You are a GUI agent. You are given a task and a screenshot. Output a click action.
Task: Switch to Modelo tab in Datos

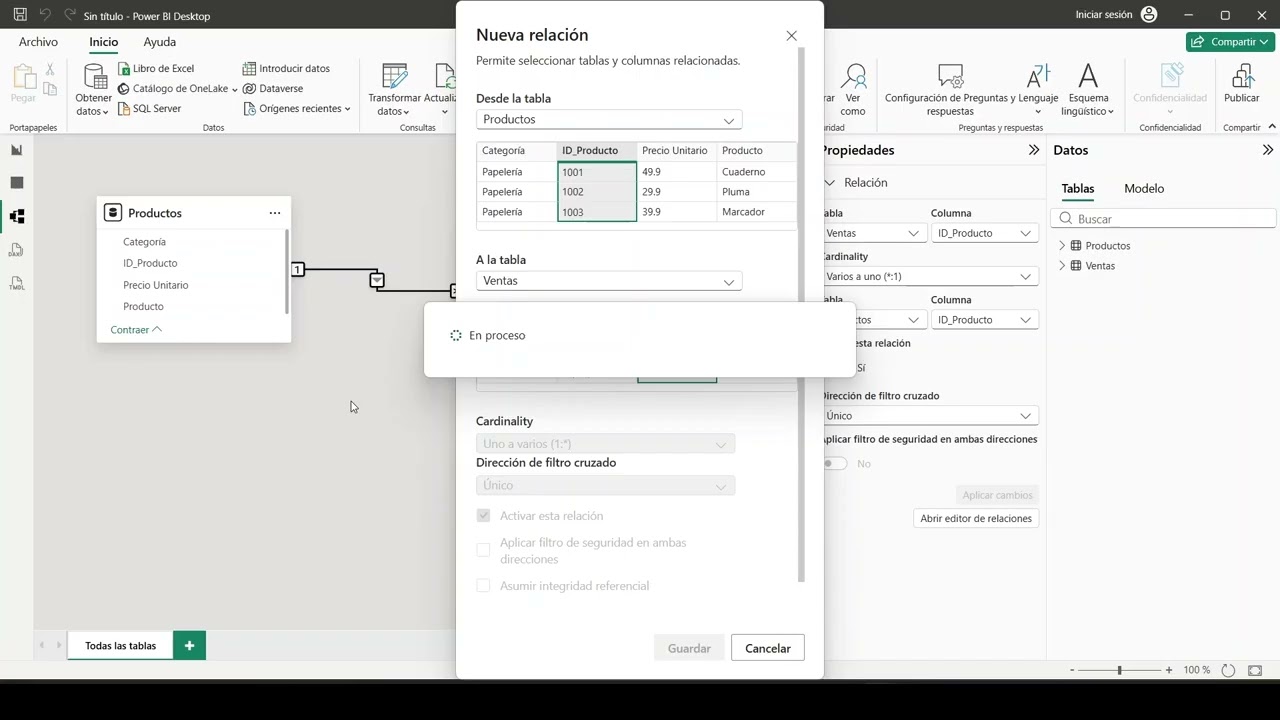coord(1143,188)
